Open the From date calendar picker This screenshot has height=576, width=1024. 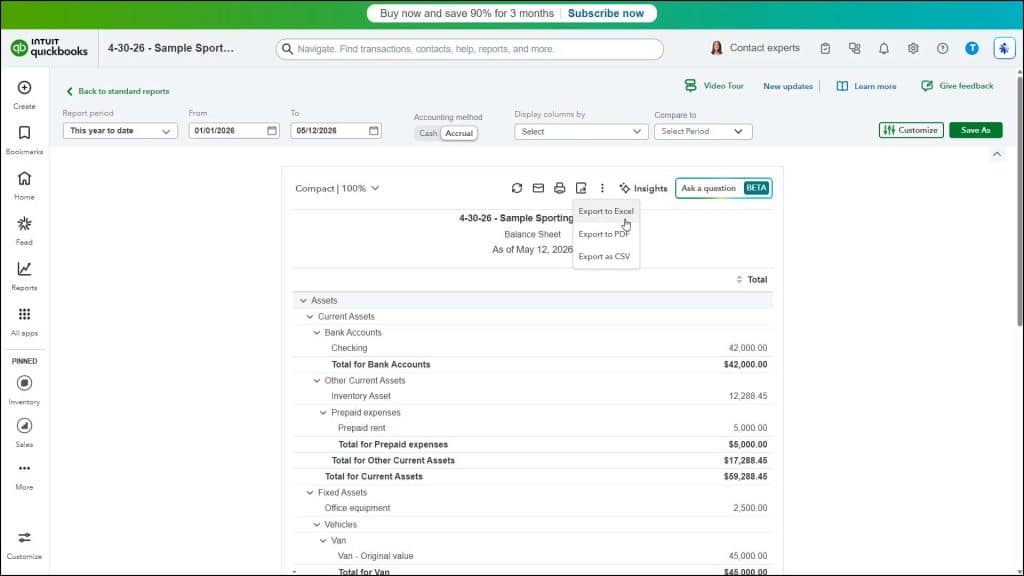pos(272,131)
